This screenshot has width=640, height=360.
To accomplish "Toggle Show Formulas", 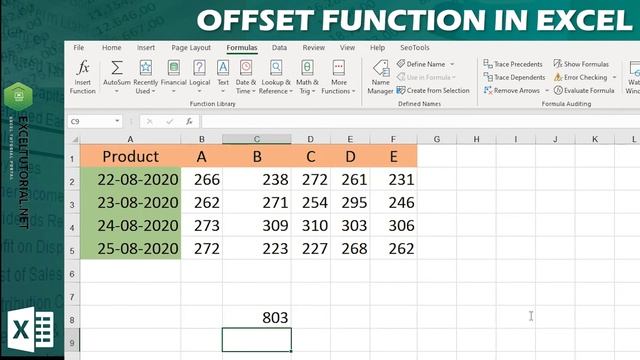I will click(x=581, y=64).
